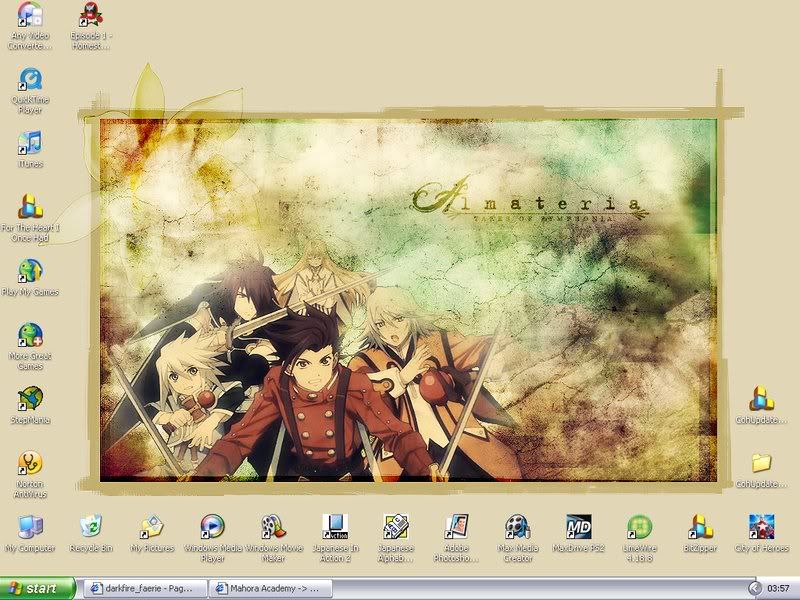The width and height of the screenshot is (800, 600).
Task: Expand hidden system tray icons arrow
Action: 755,589
